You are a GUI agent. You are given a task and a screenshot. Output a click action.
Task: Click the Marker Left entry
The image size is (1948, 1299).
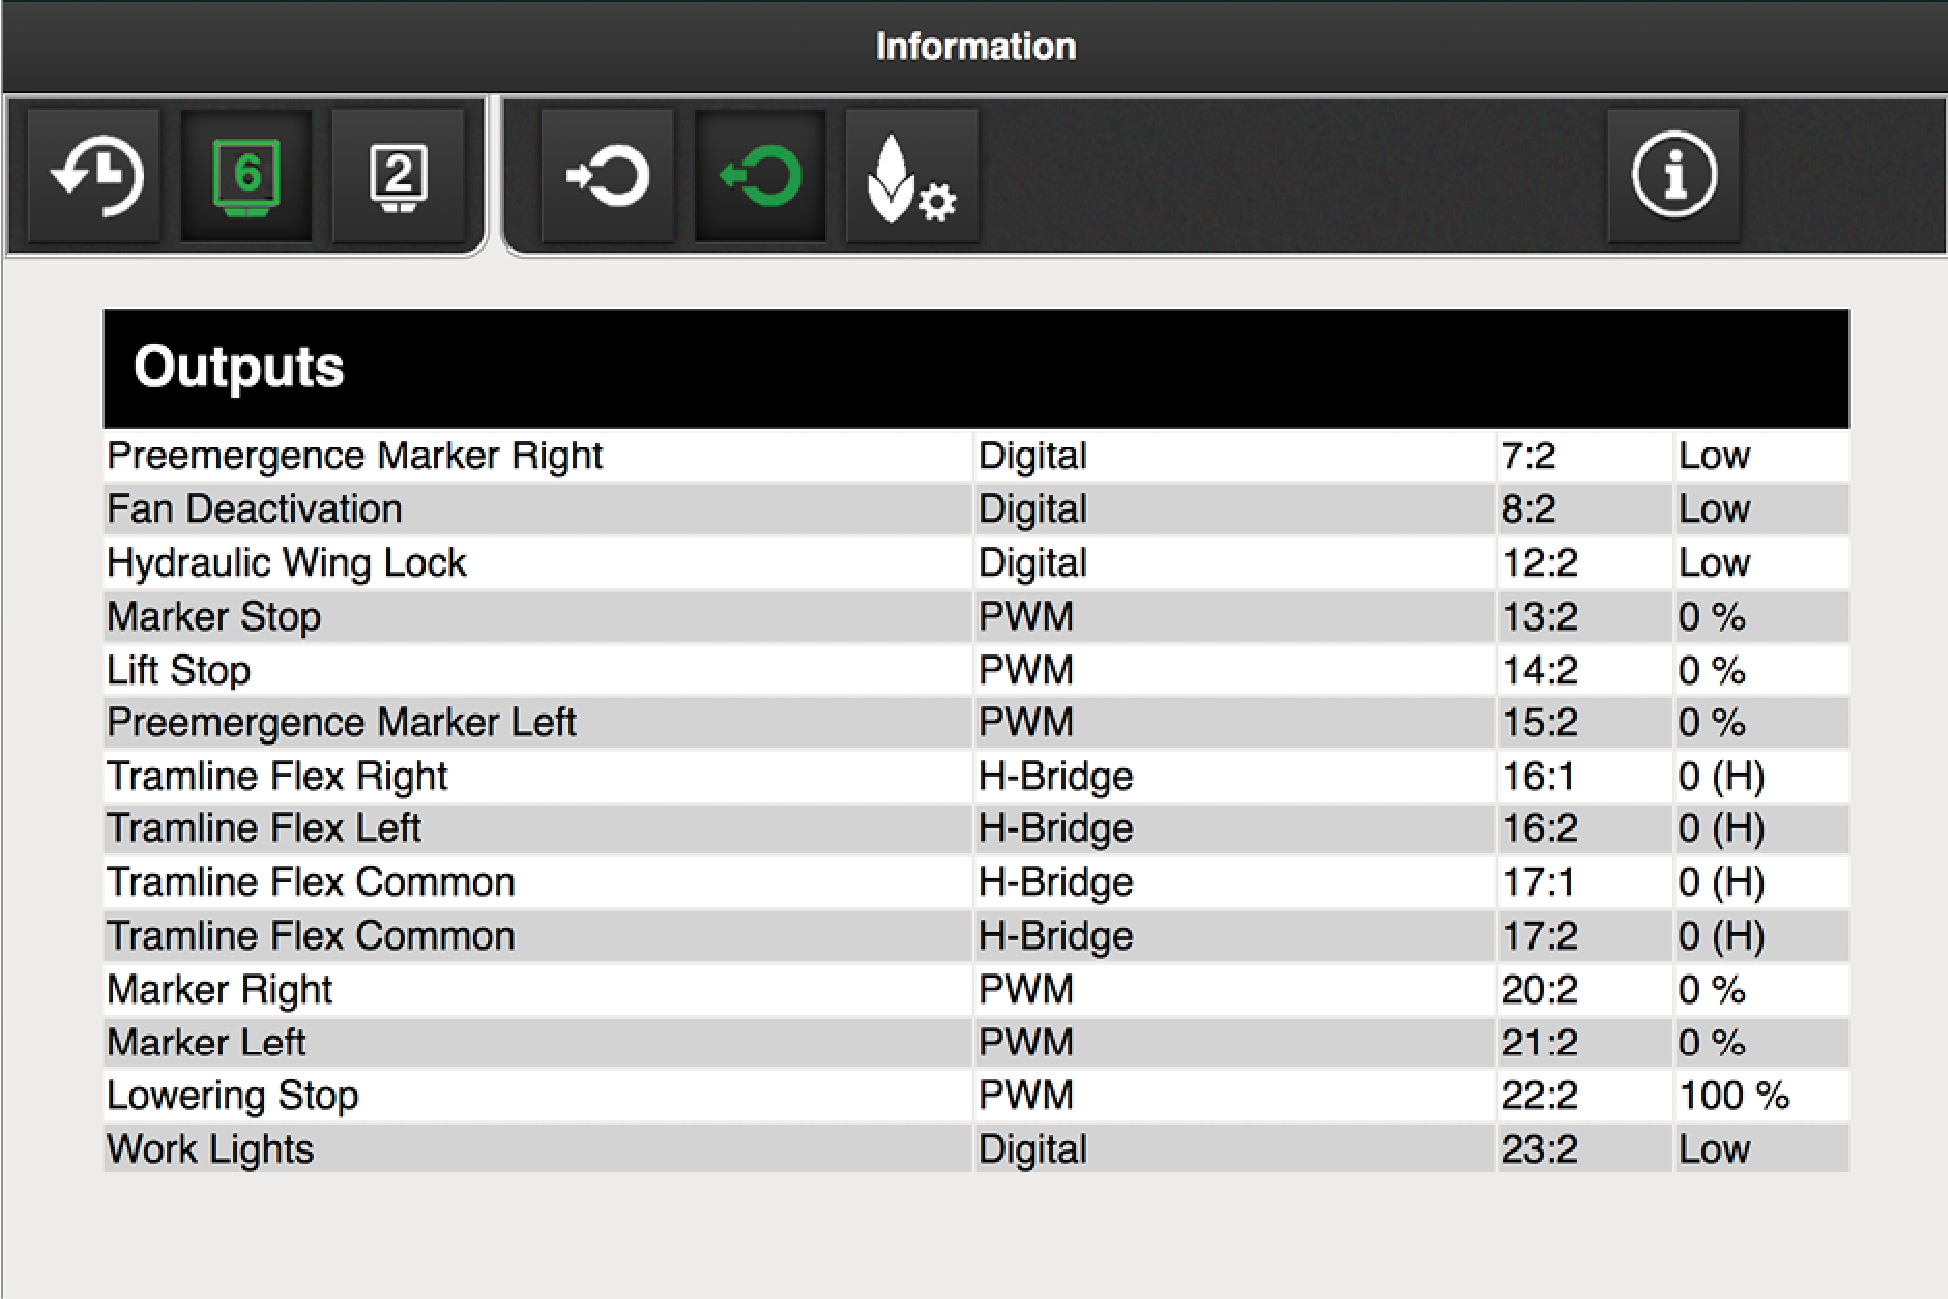pyautogui.click(x=206, y=1043)
